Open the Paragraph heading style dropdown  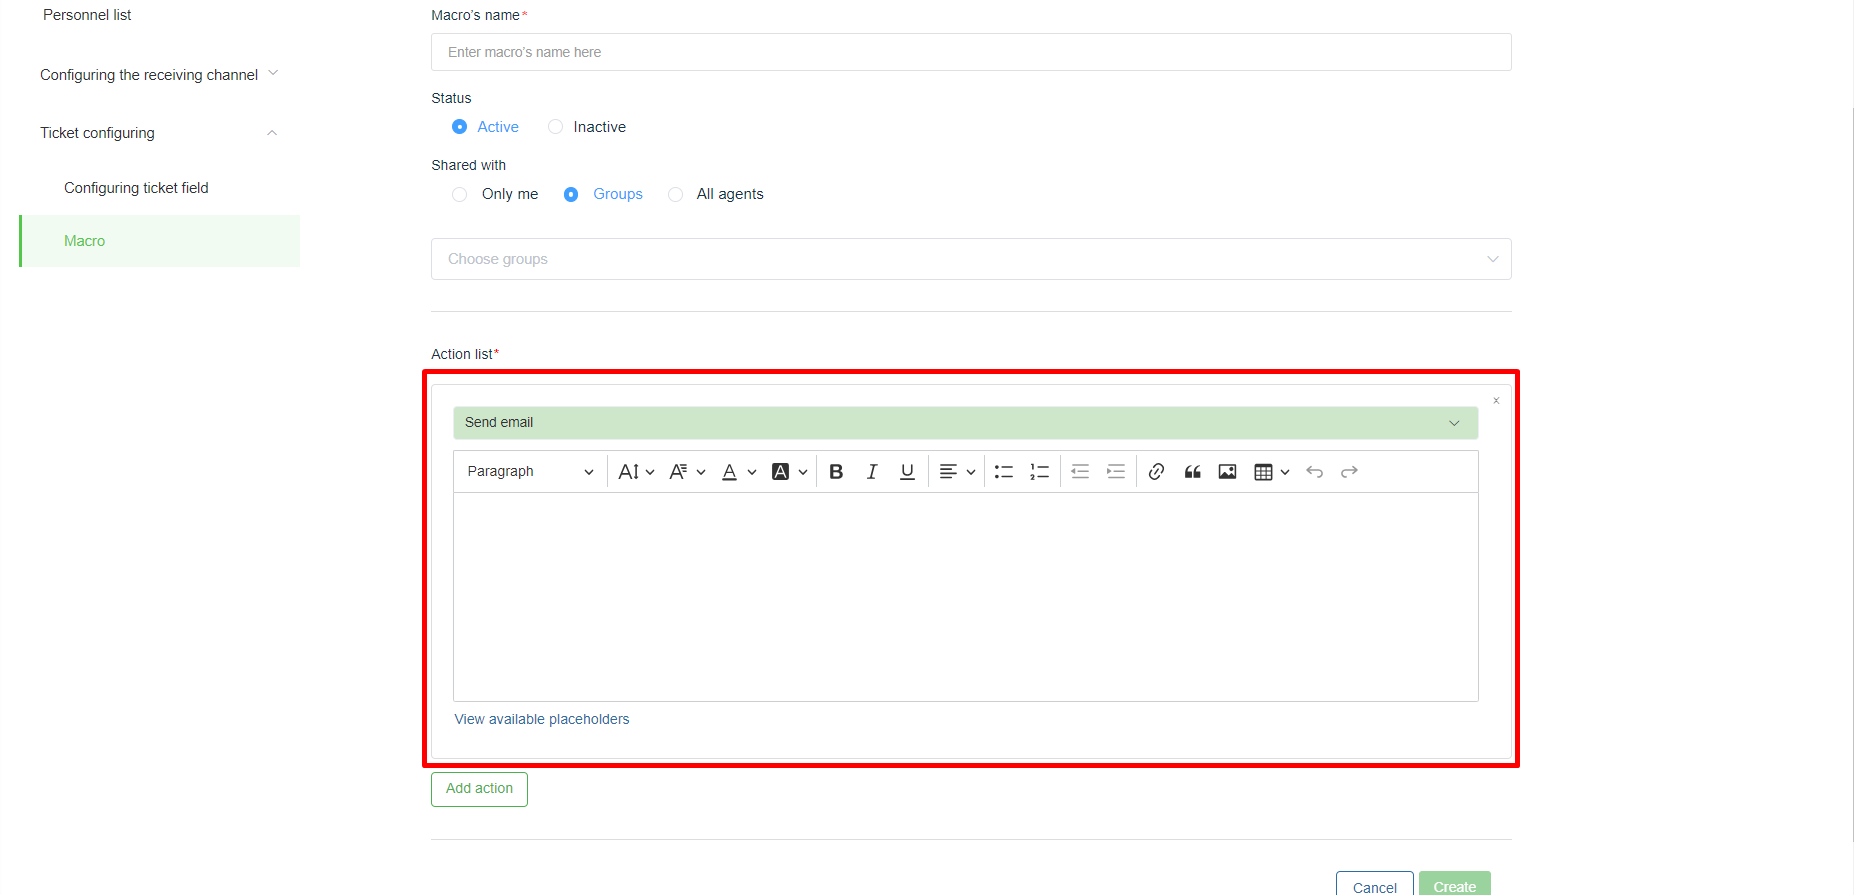click(530, 472)
